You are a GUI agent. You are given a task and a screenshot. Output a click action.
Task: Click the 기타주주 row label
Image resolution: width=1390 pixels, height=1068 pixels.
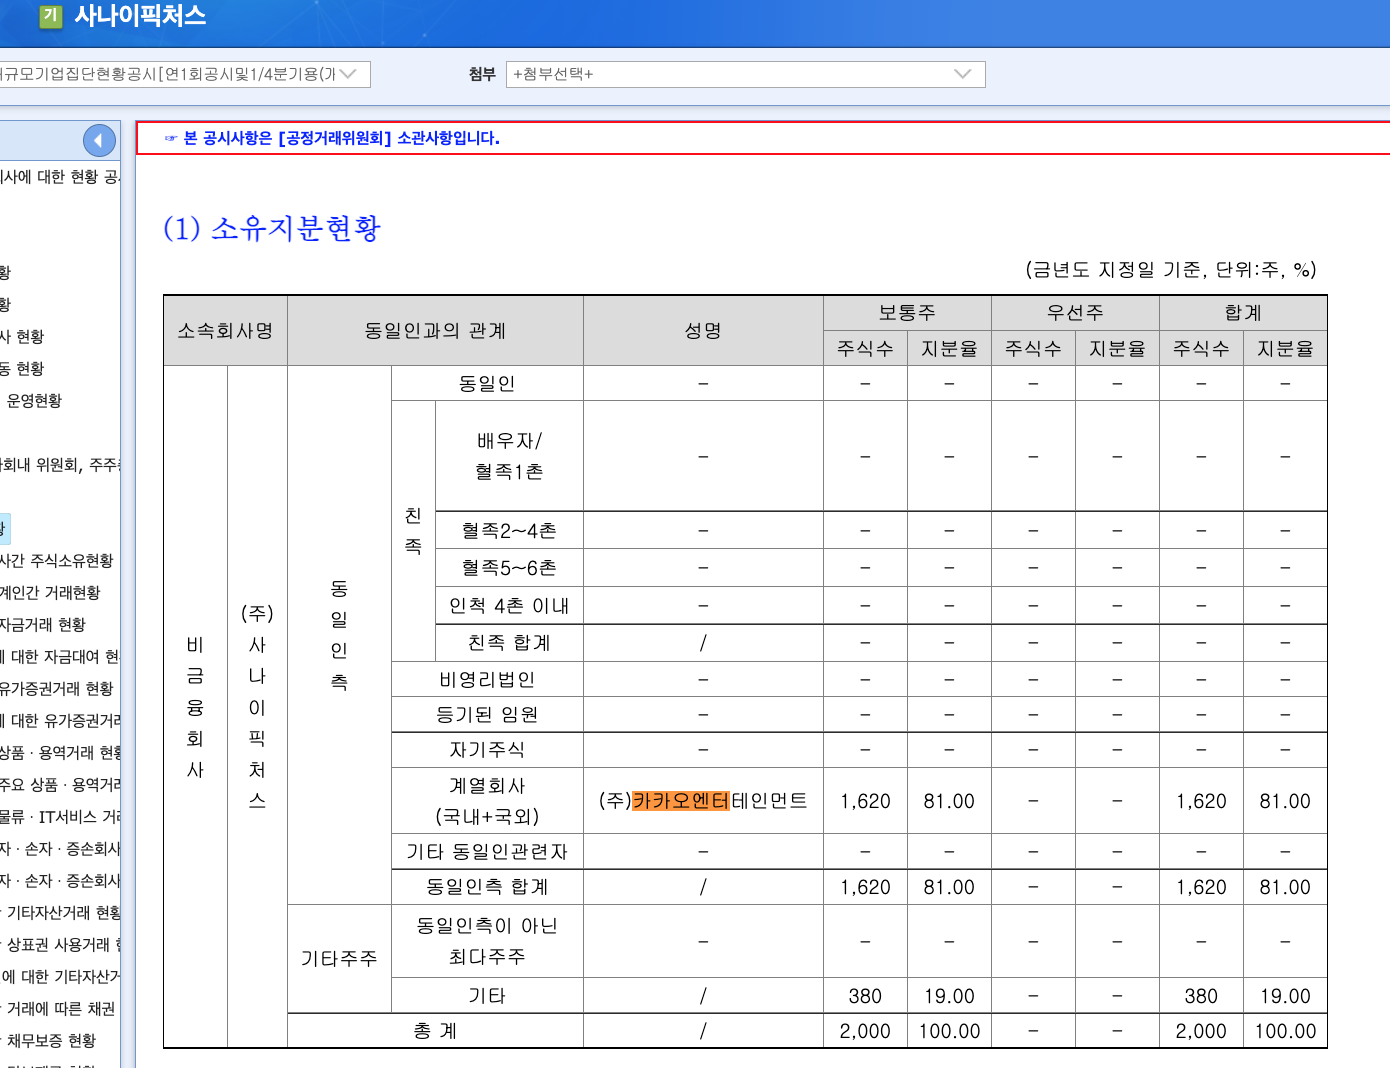pyautogui.click(x=339, y=959)
